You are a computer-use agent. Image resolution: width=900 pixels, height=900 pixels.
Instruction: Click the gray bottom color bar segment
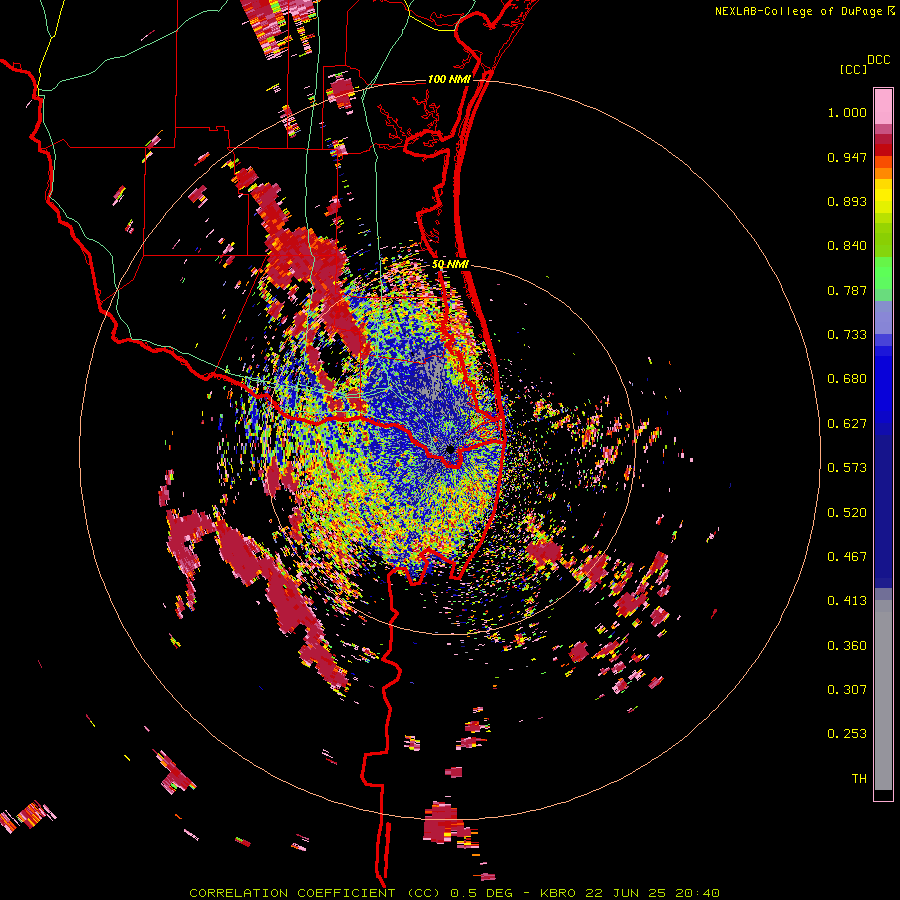[x=883, y=695]
